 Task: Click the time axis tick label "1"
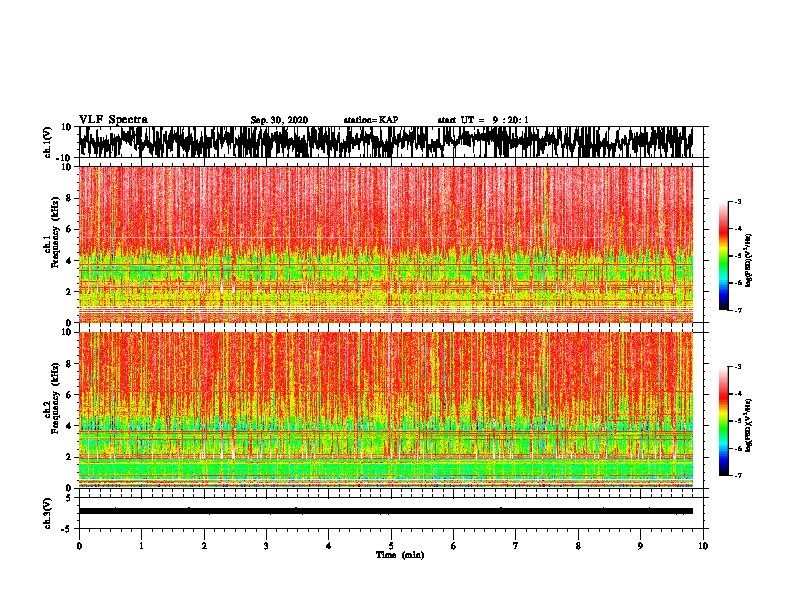[141, 546]
